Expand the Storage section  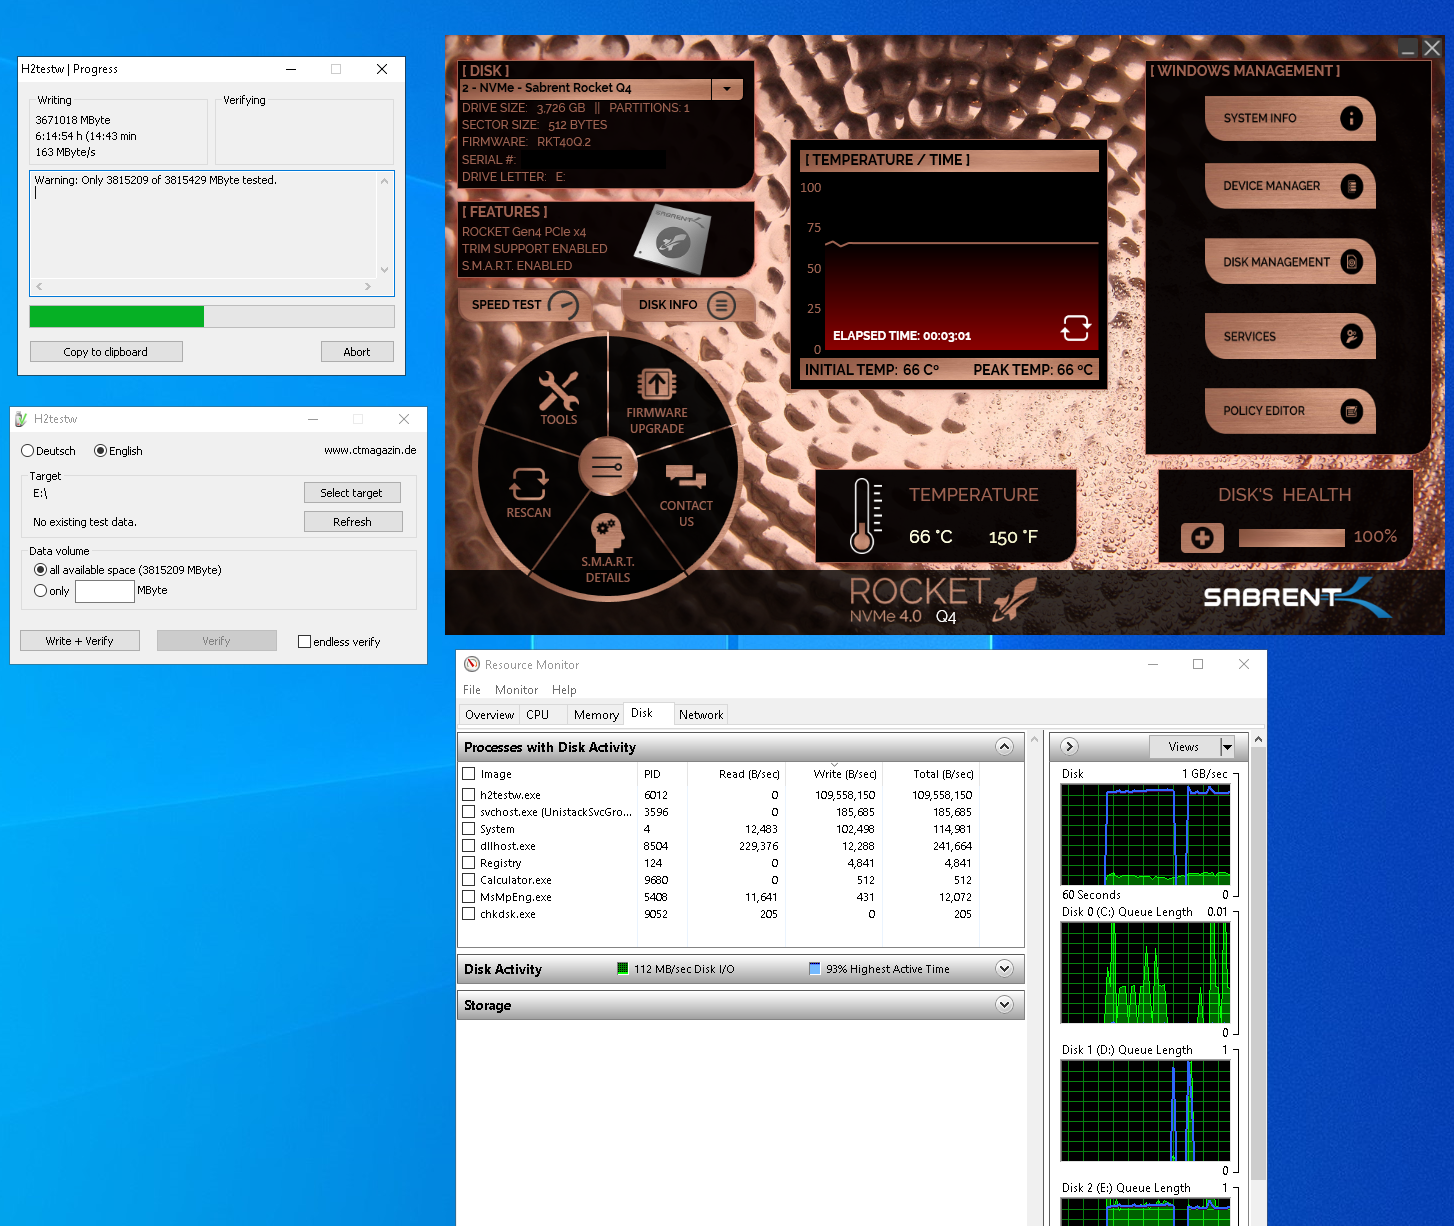pyautogui.click(x=1004, y=1004)
